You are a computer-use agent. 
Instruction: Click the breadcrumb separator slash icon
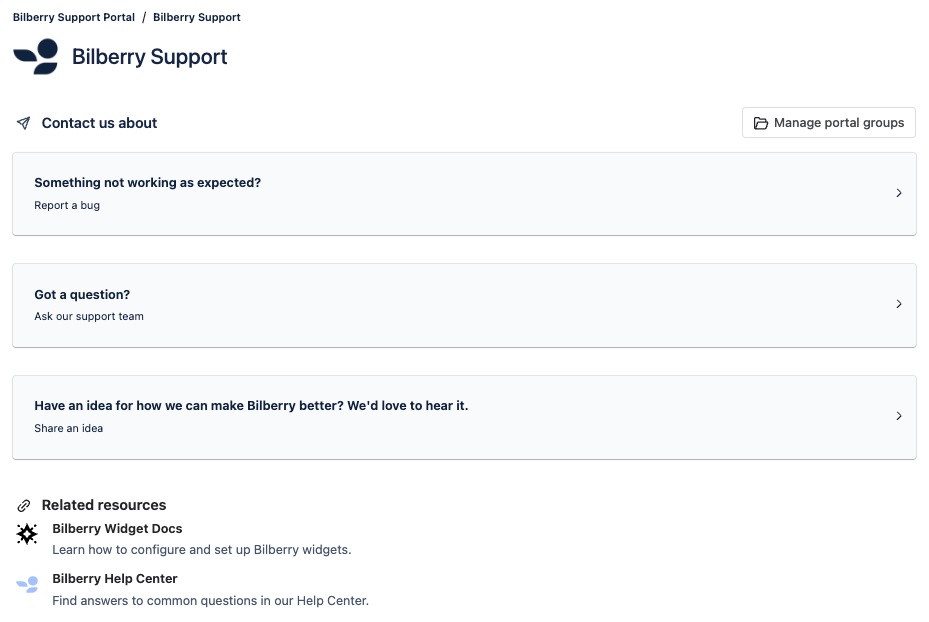point(146,17)
